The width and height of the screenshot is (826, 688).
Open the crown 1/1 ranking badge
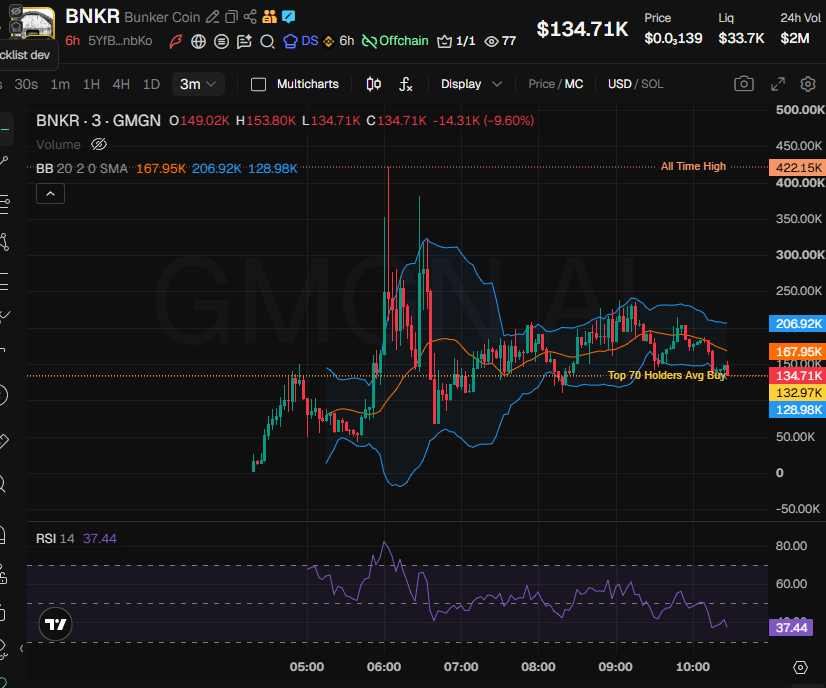coord(456,41)
